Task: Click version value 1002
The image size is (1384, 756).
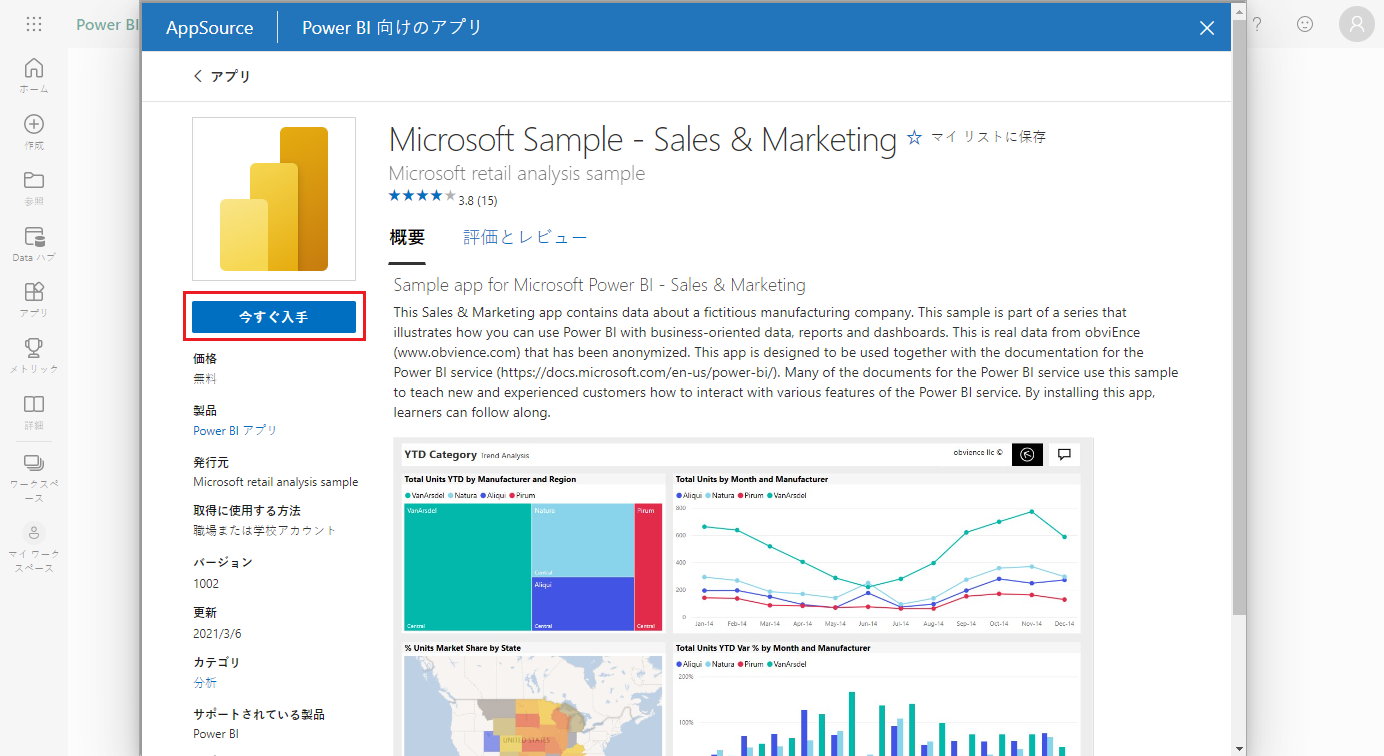Action: [x=206, y=583]
